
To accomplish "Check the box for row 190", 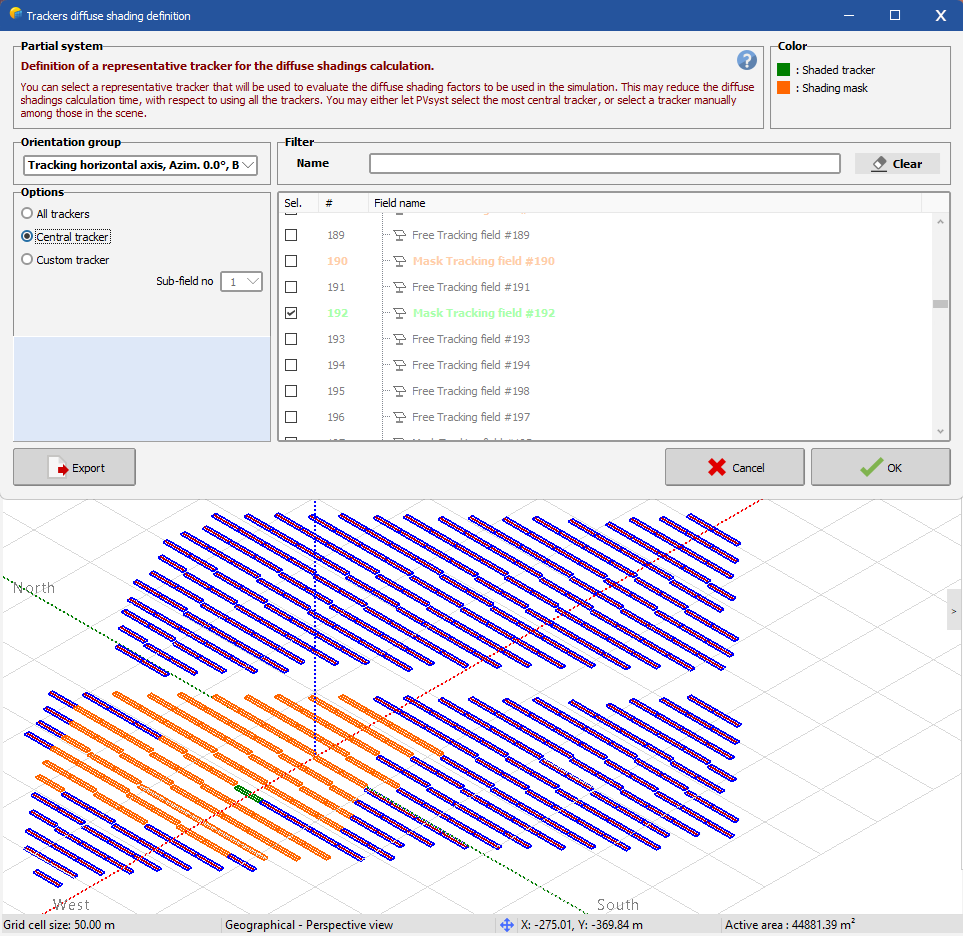I will (x=291, y=261).
